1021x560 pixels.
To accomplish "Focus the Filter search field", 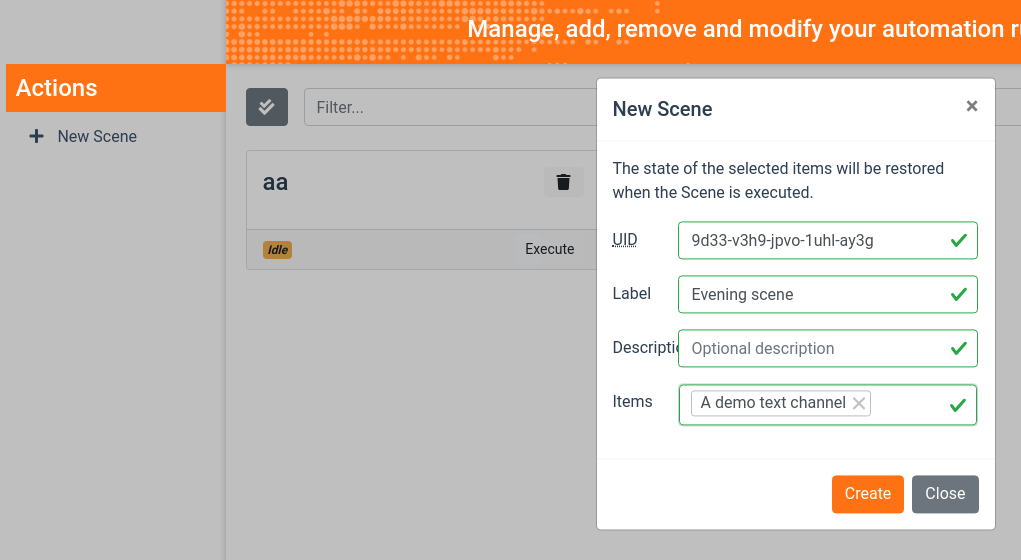I will pos(450,107).
